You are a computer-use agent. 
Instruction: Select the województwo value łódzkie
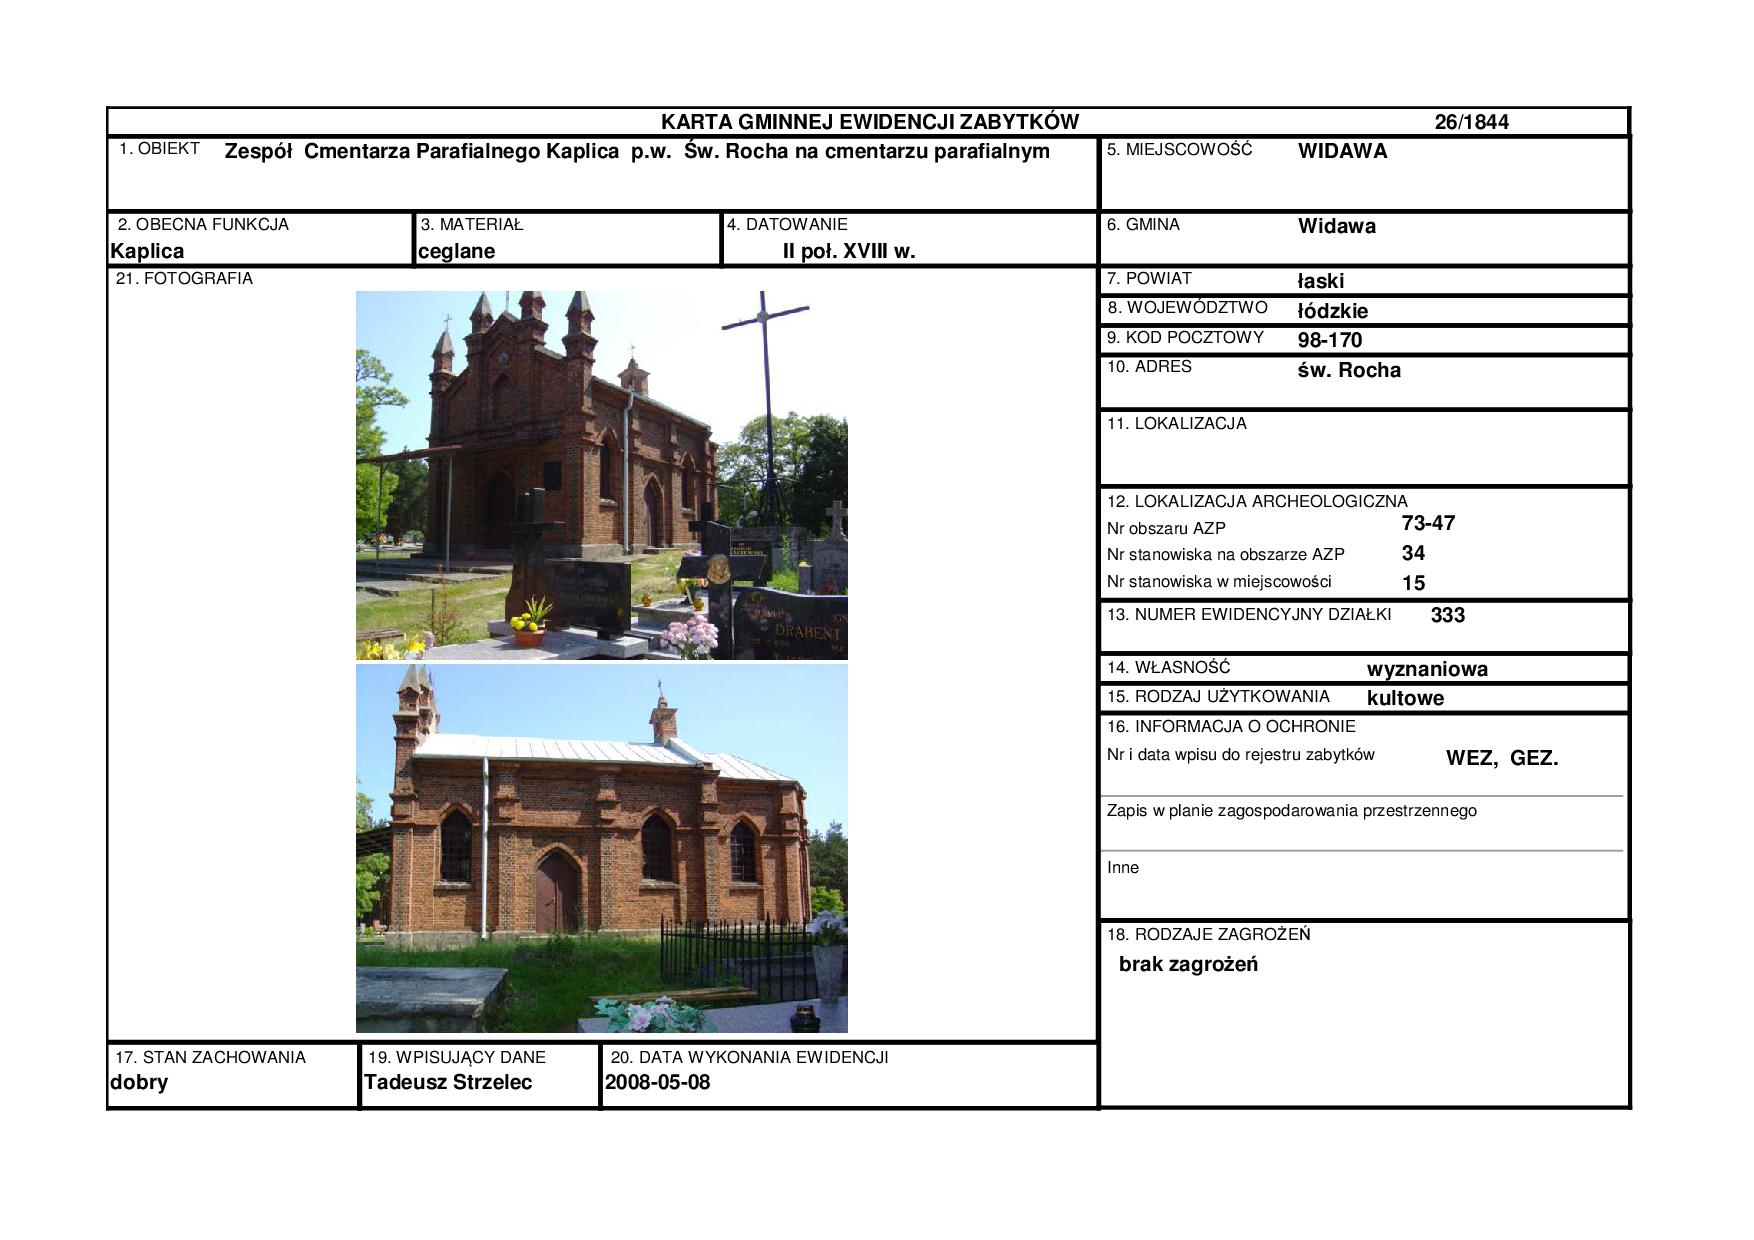click(x=1332, y=311)
